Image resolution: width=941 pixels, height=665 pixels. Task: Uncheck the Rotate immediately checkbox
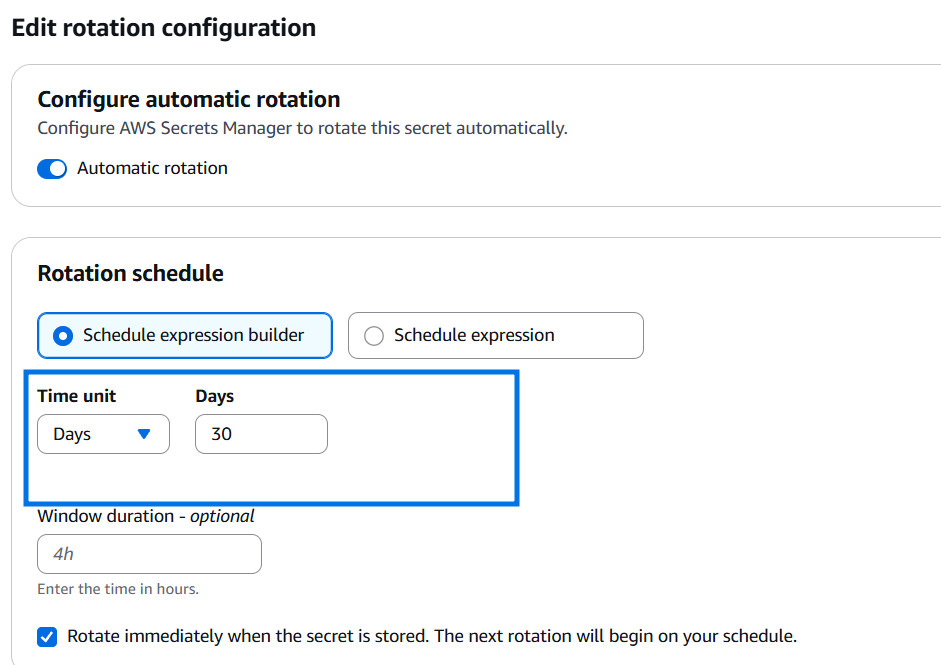coord(47,636)
